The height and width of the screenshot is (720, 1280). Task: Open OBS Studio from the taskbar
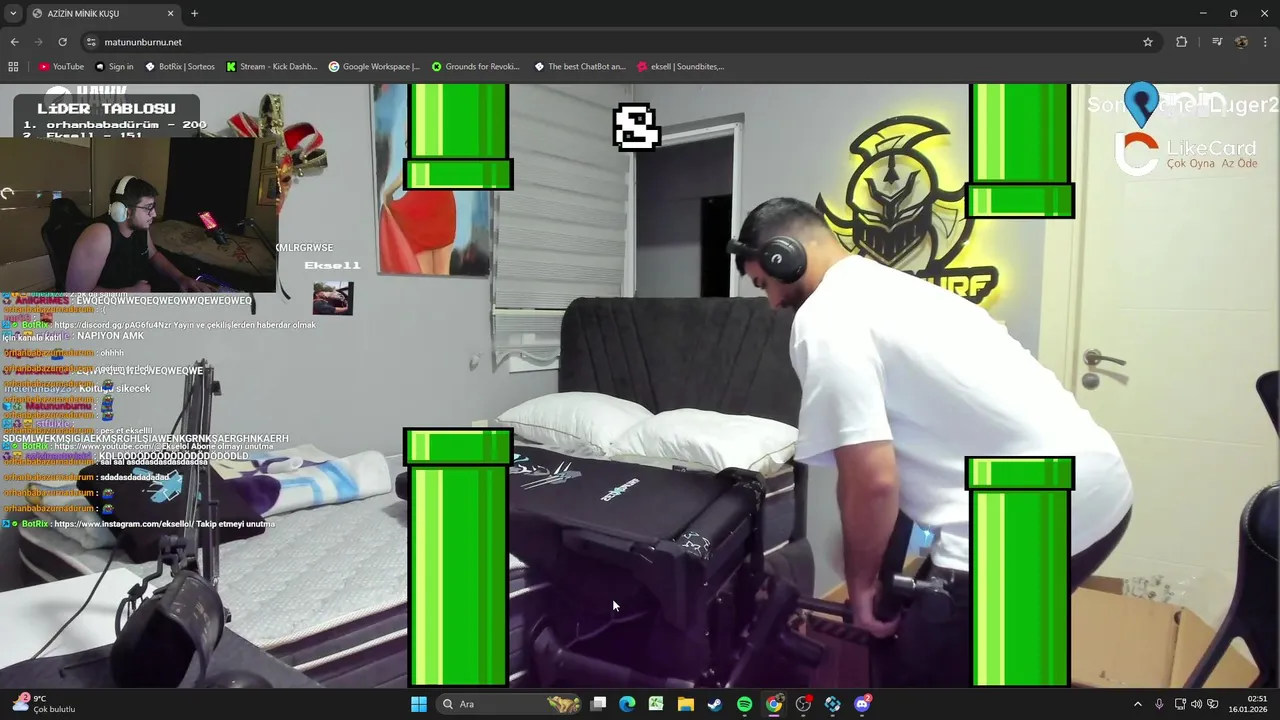[803, 704]
